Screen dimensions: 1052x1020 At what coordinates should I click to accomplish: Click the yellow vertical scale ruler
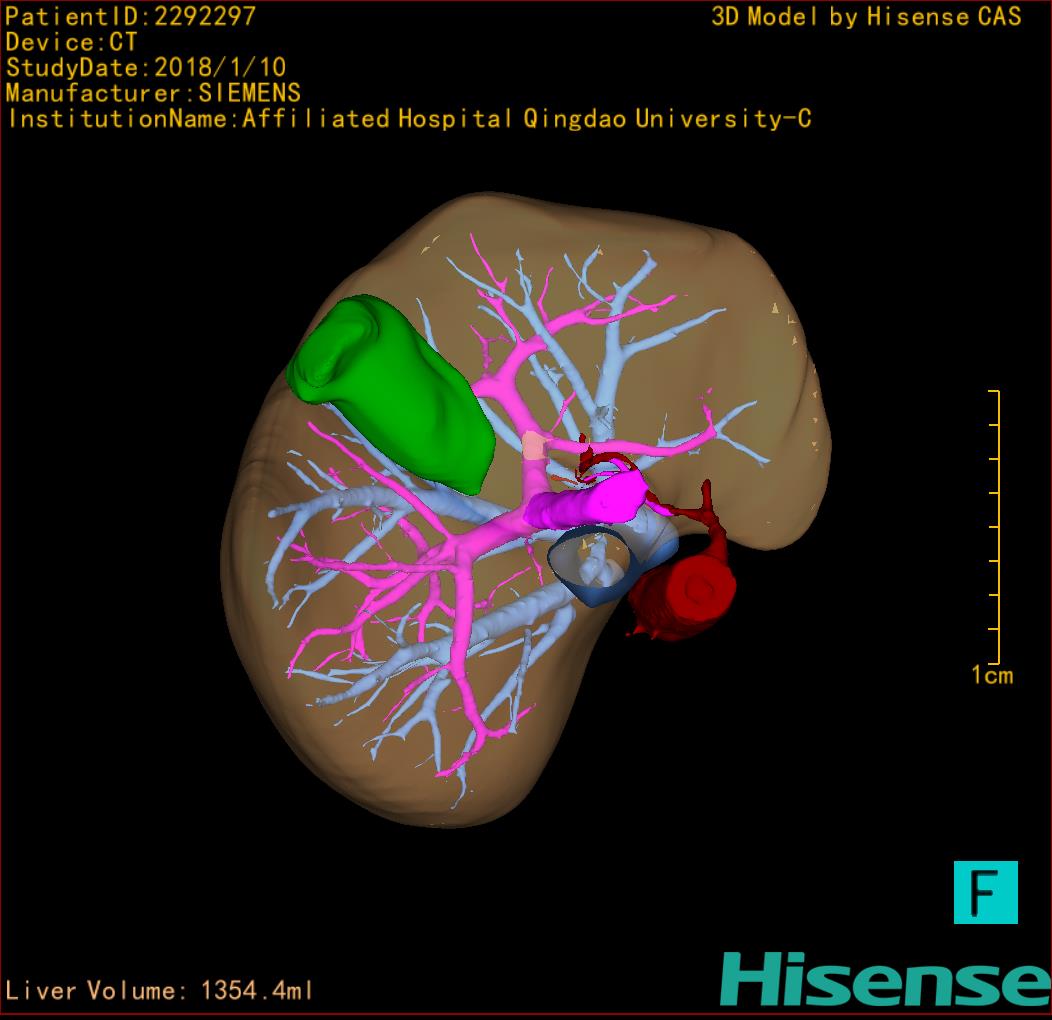pos(997,527)
